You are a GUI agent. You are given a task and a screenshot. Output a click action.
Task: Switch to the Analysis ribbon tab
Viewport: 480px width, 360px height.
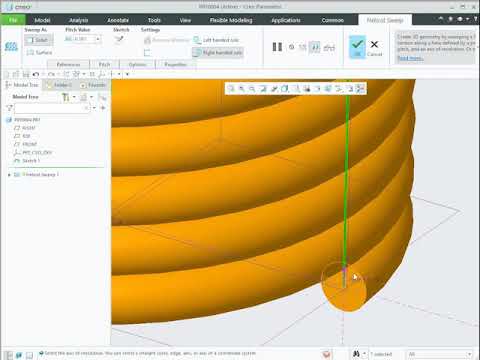[x=78, y=20]
